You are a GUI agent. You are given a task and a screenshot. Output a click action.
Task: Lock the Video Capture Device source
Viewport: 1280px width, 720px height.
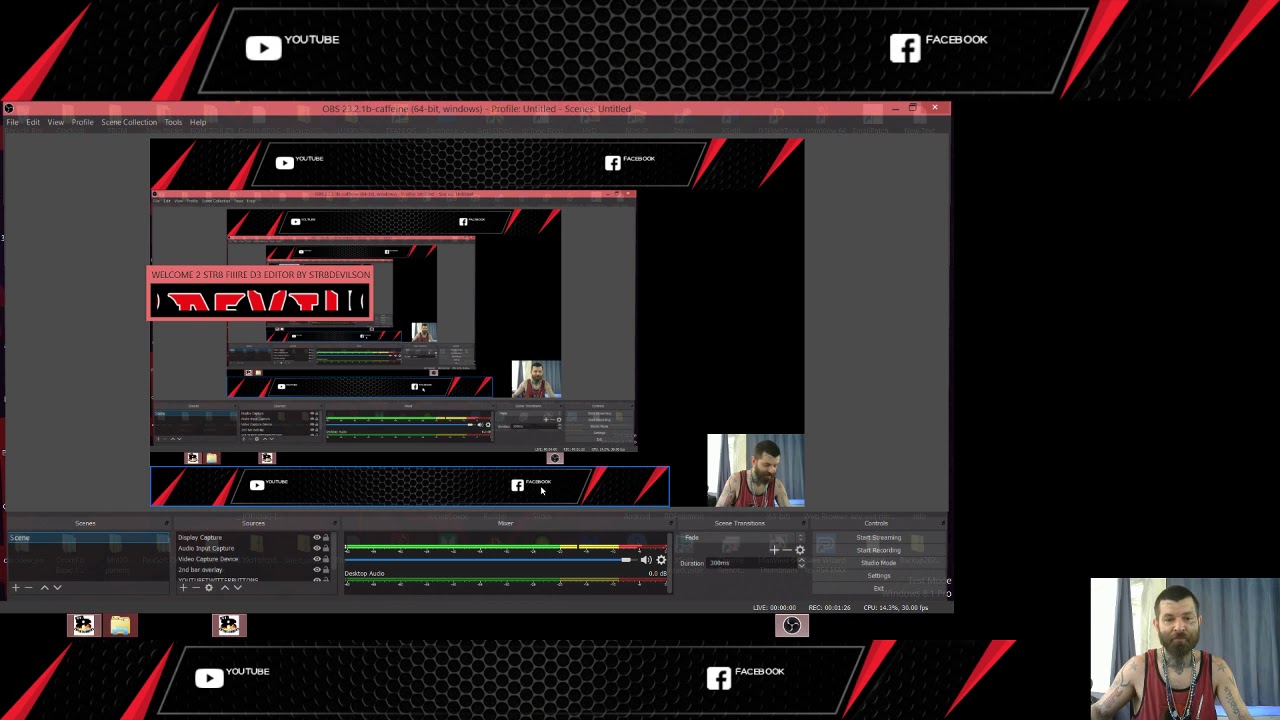[x=326, y=559]
